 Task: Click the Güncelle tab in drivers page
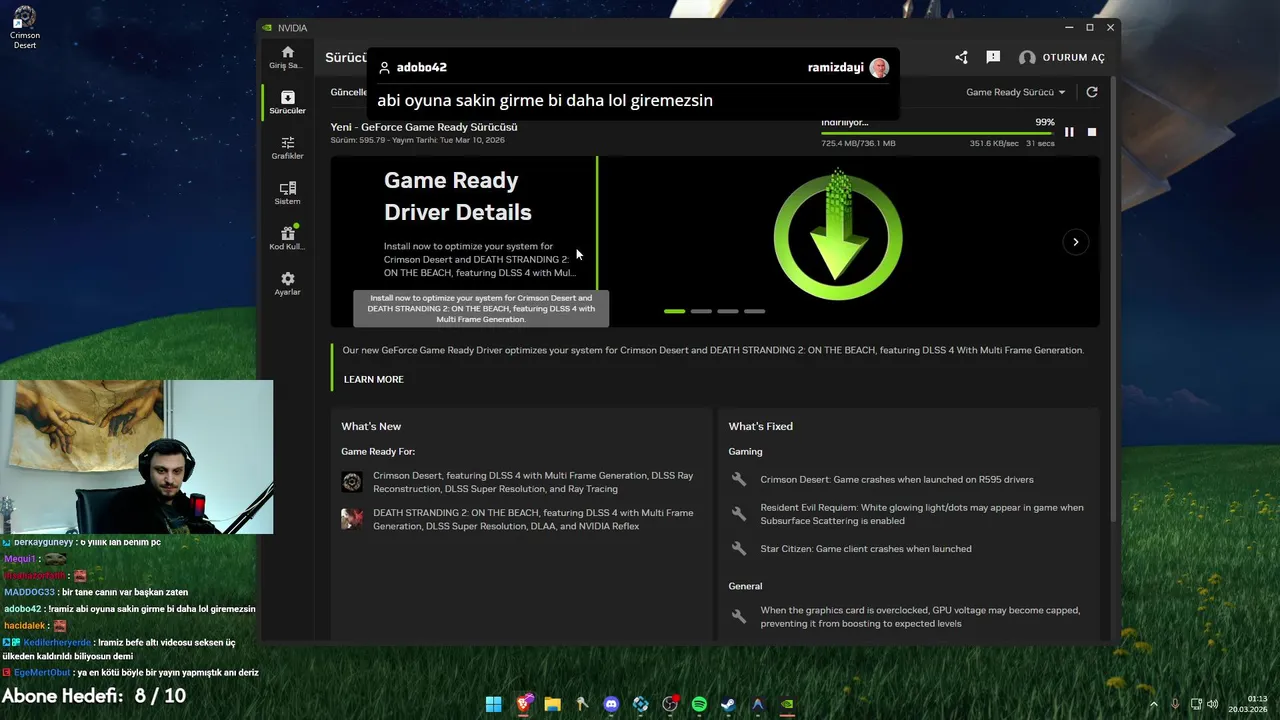[348, 92]
